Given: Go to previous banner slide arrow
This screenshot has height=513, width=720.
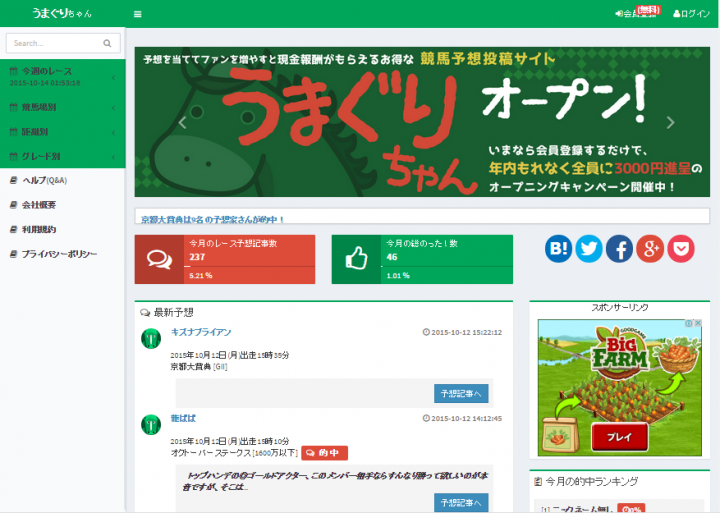Looking at the screenshot, I should tap(183, 123).
